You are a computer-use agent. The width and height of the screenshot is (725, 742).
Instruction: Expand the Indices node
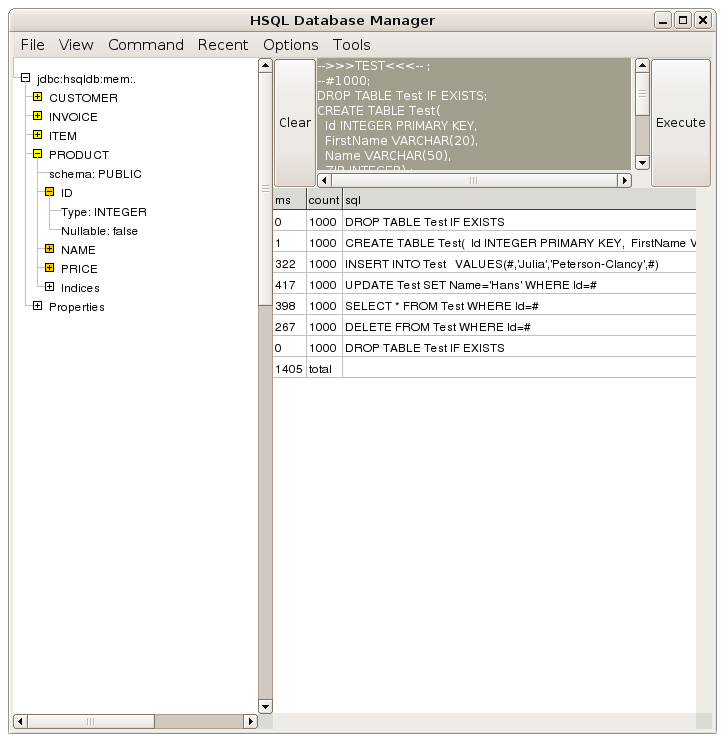pos(49,287)
